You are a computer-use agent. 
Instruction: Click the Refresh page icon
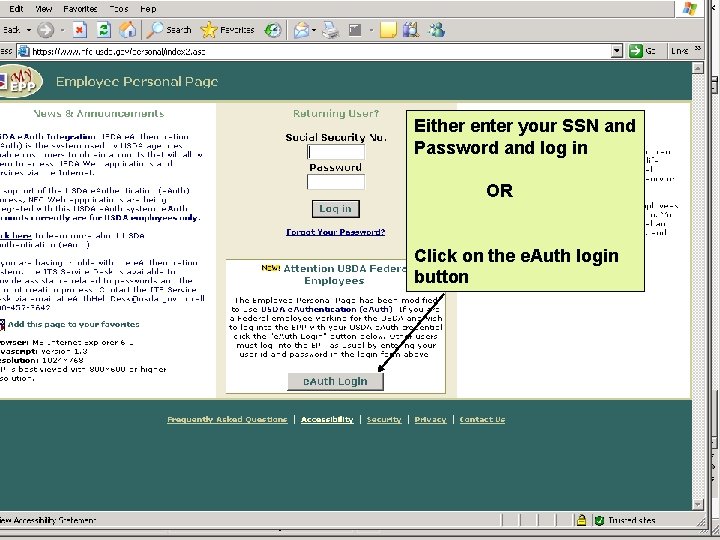pyautogui.click(x=104, y=30)
